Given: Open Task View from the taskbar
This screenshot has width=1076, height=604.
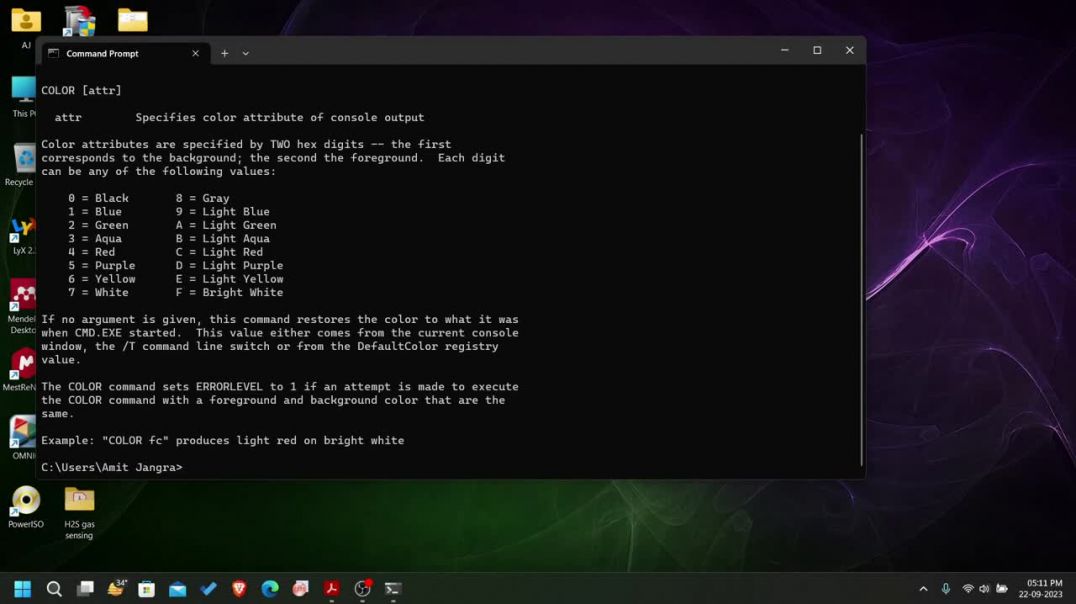Looking at the screenshot, I should point(85,589).
